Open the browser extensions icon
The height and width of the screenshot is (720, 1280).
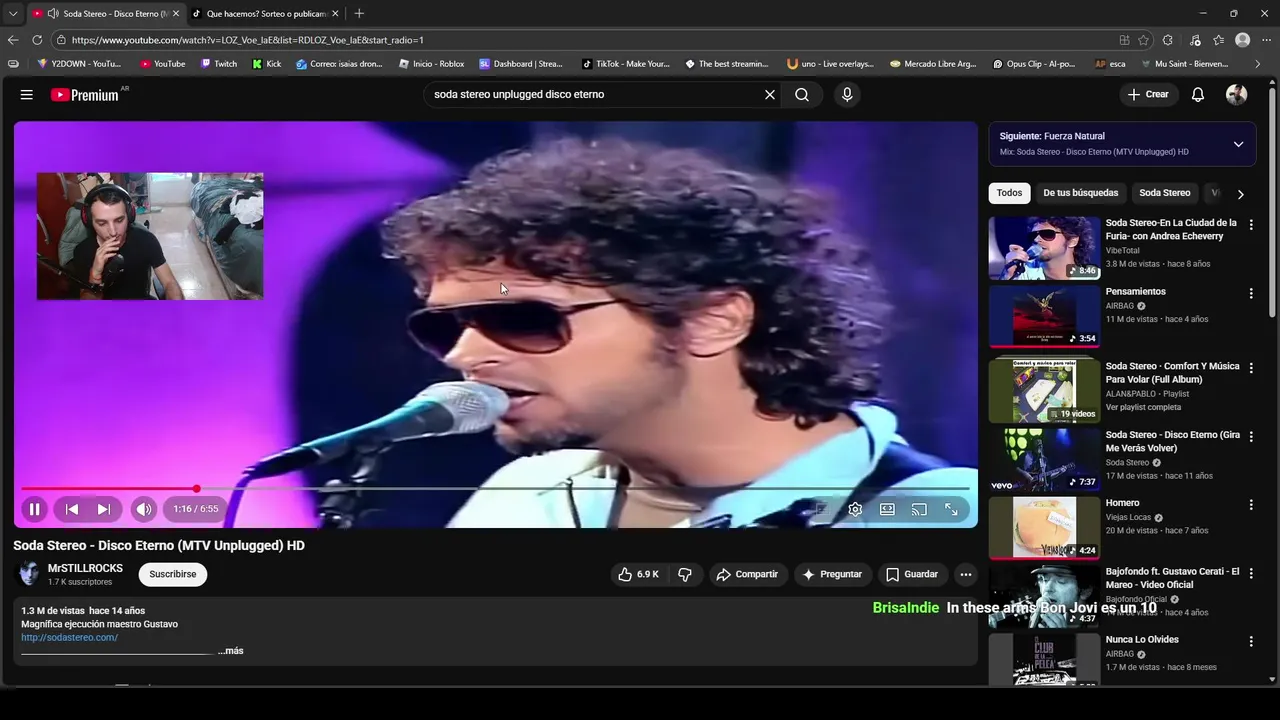coord(1168,40)
